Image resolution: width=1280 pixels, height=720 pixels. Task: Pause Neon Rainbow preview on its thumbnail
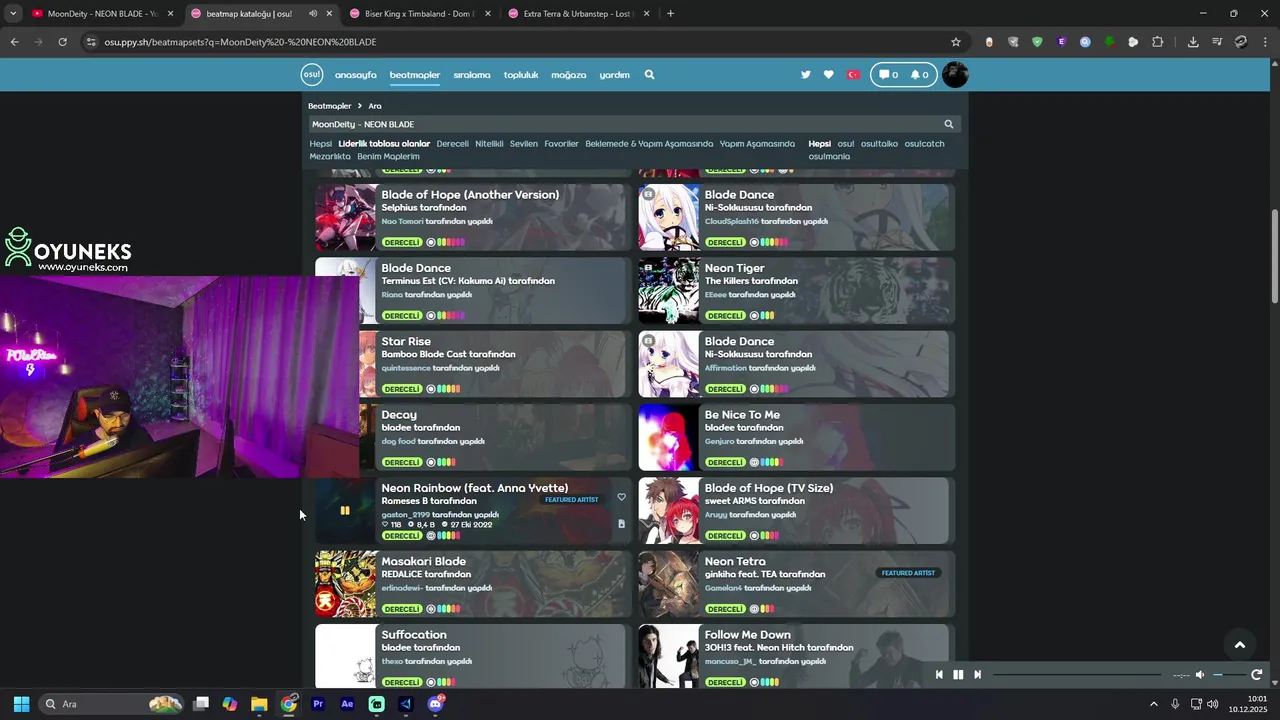pos(345,511)
